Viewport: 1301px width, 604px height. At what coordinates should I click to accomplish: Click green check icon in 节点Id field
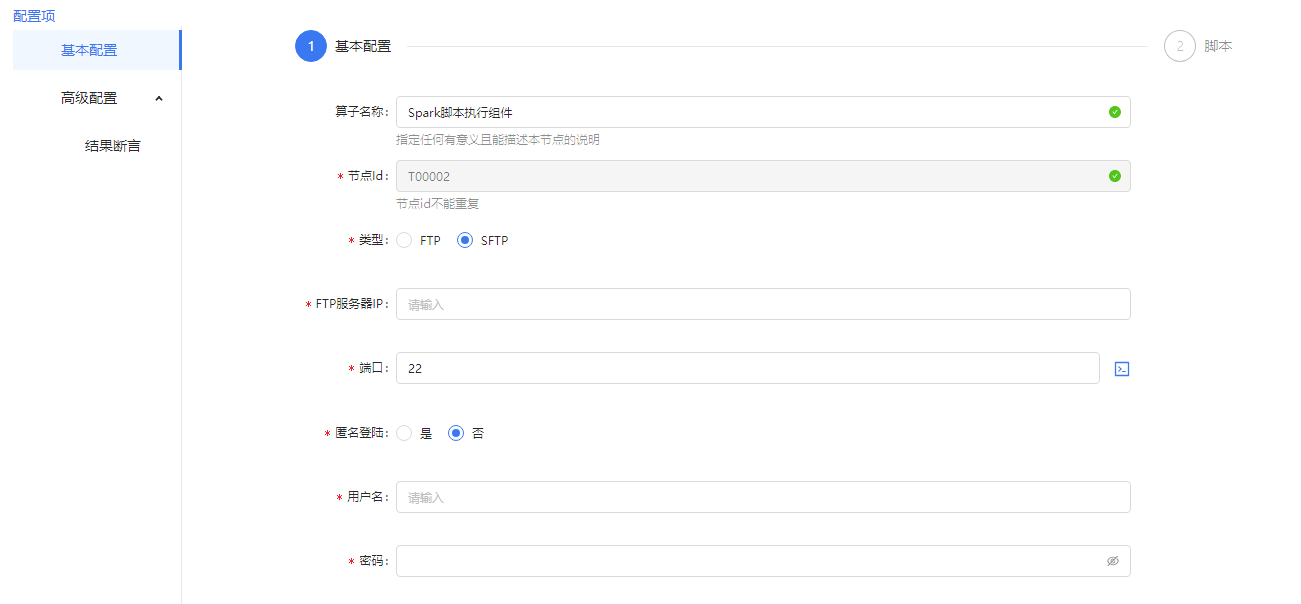click(x=1115, y=176)
